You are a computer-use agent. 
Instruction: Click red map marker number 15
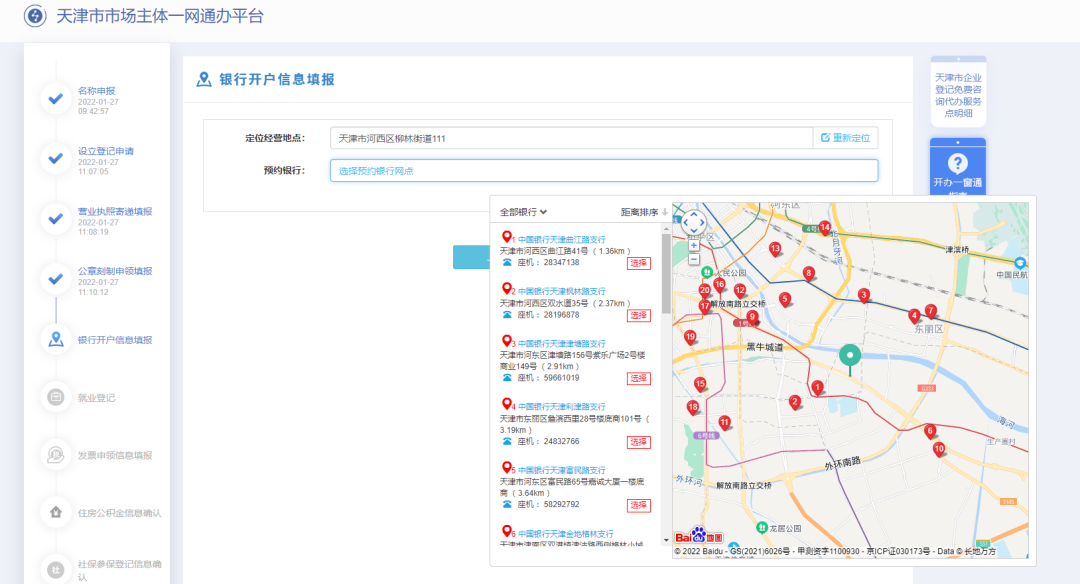[700, 385]
